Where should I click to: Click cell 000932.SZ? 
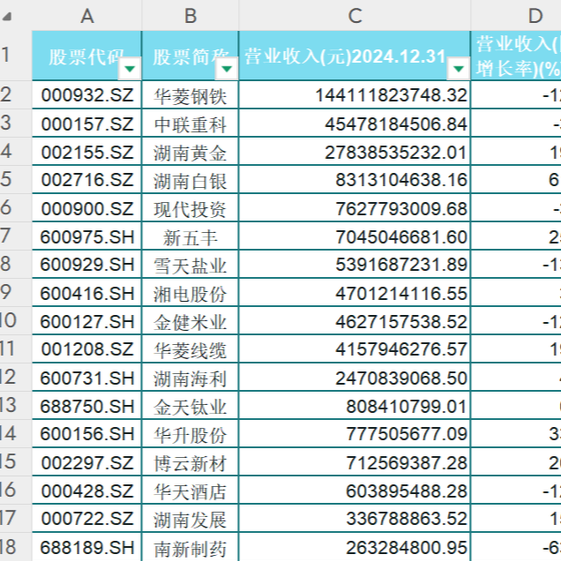[87, 95]
